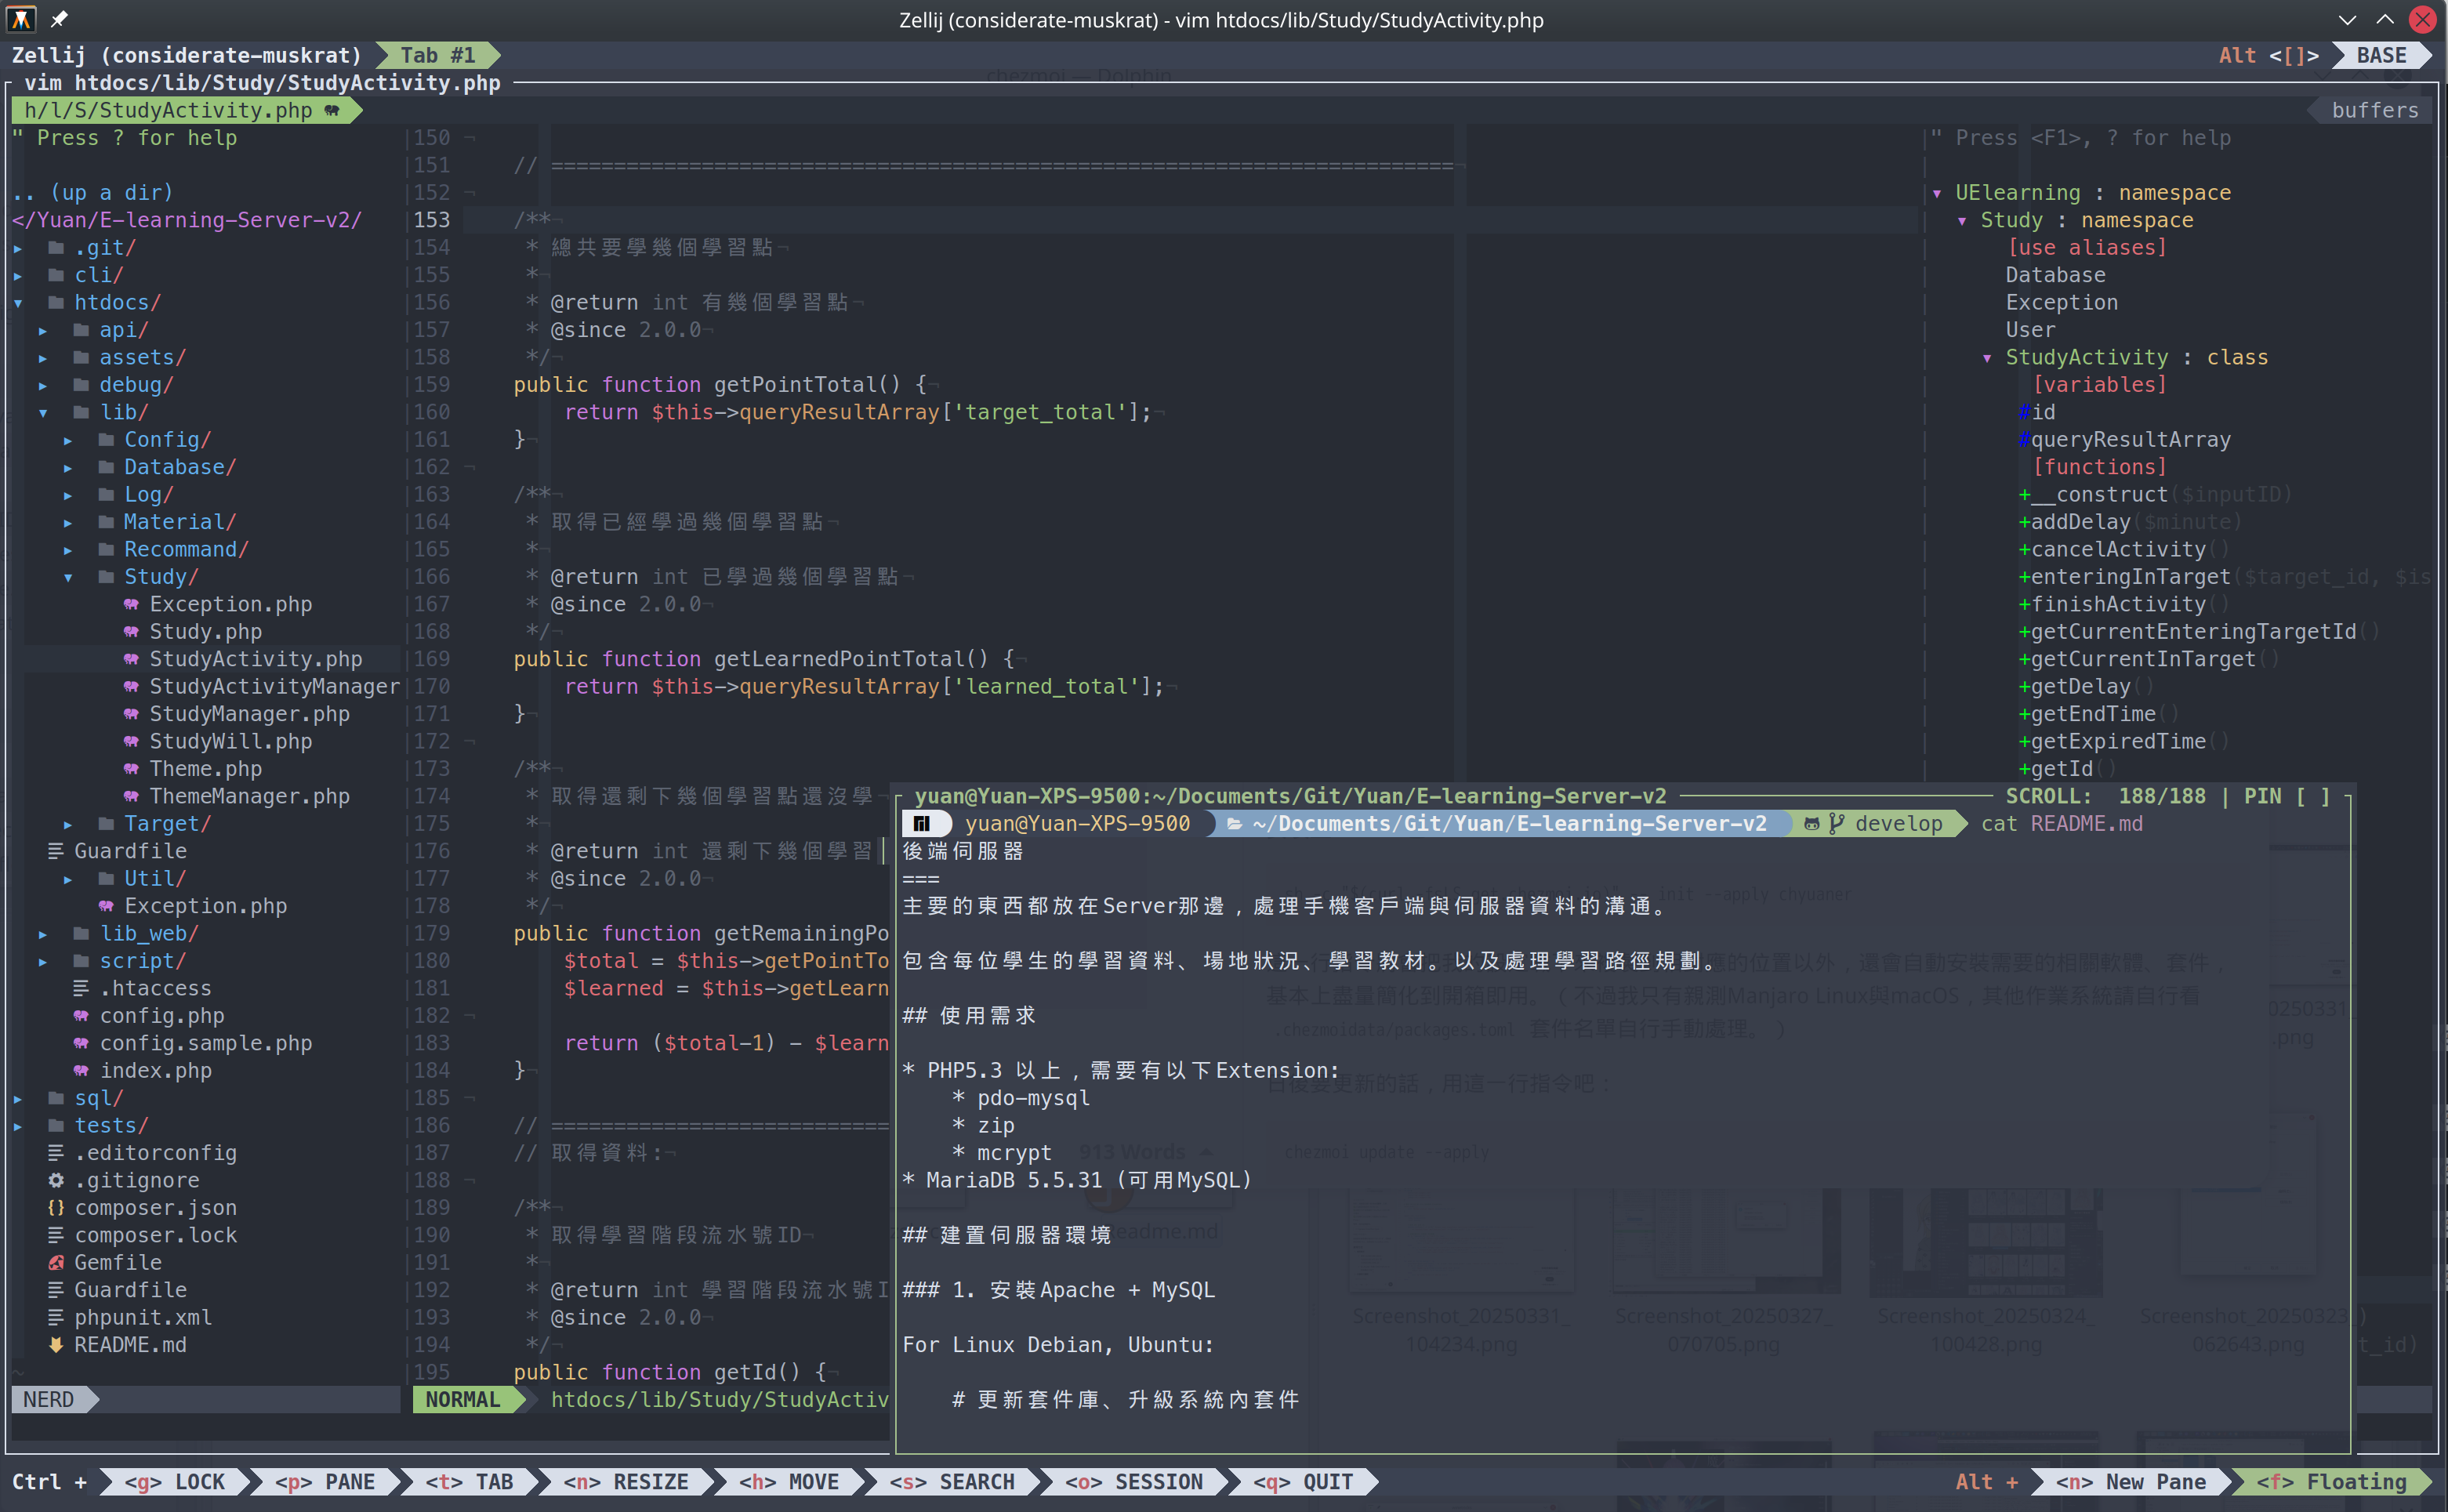Click the .gitignore gear icon
Image resolution: width=2448 pixels, height=1512 pixels.
pos(56,1180)
